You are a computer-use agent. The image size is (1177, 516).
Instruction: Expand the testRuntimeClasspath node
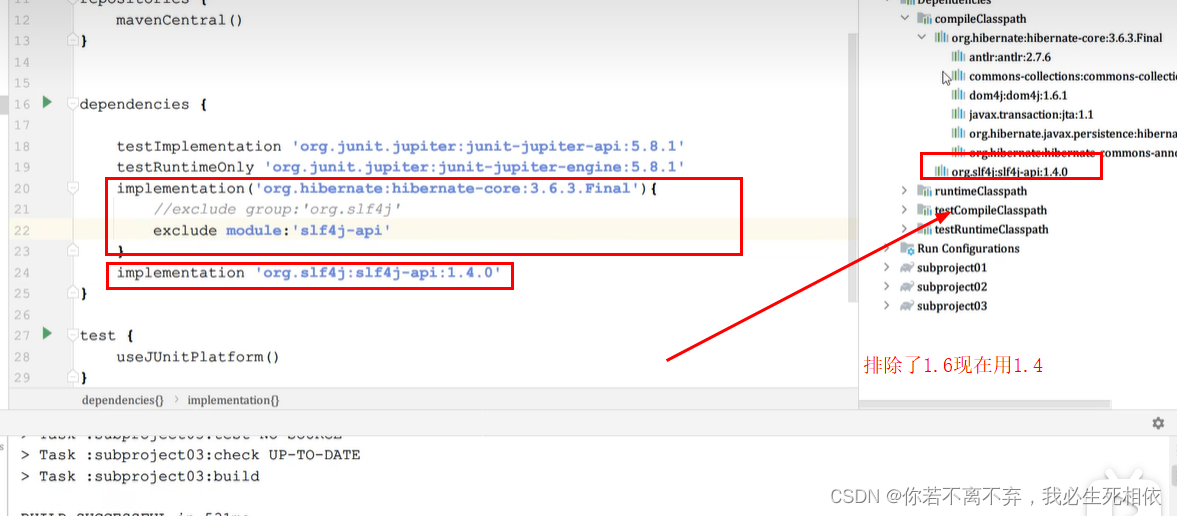coord(905,229)
